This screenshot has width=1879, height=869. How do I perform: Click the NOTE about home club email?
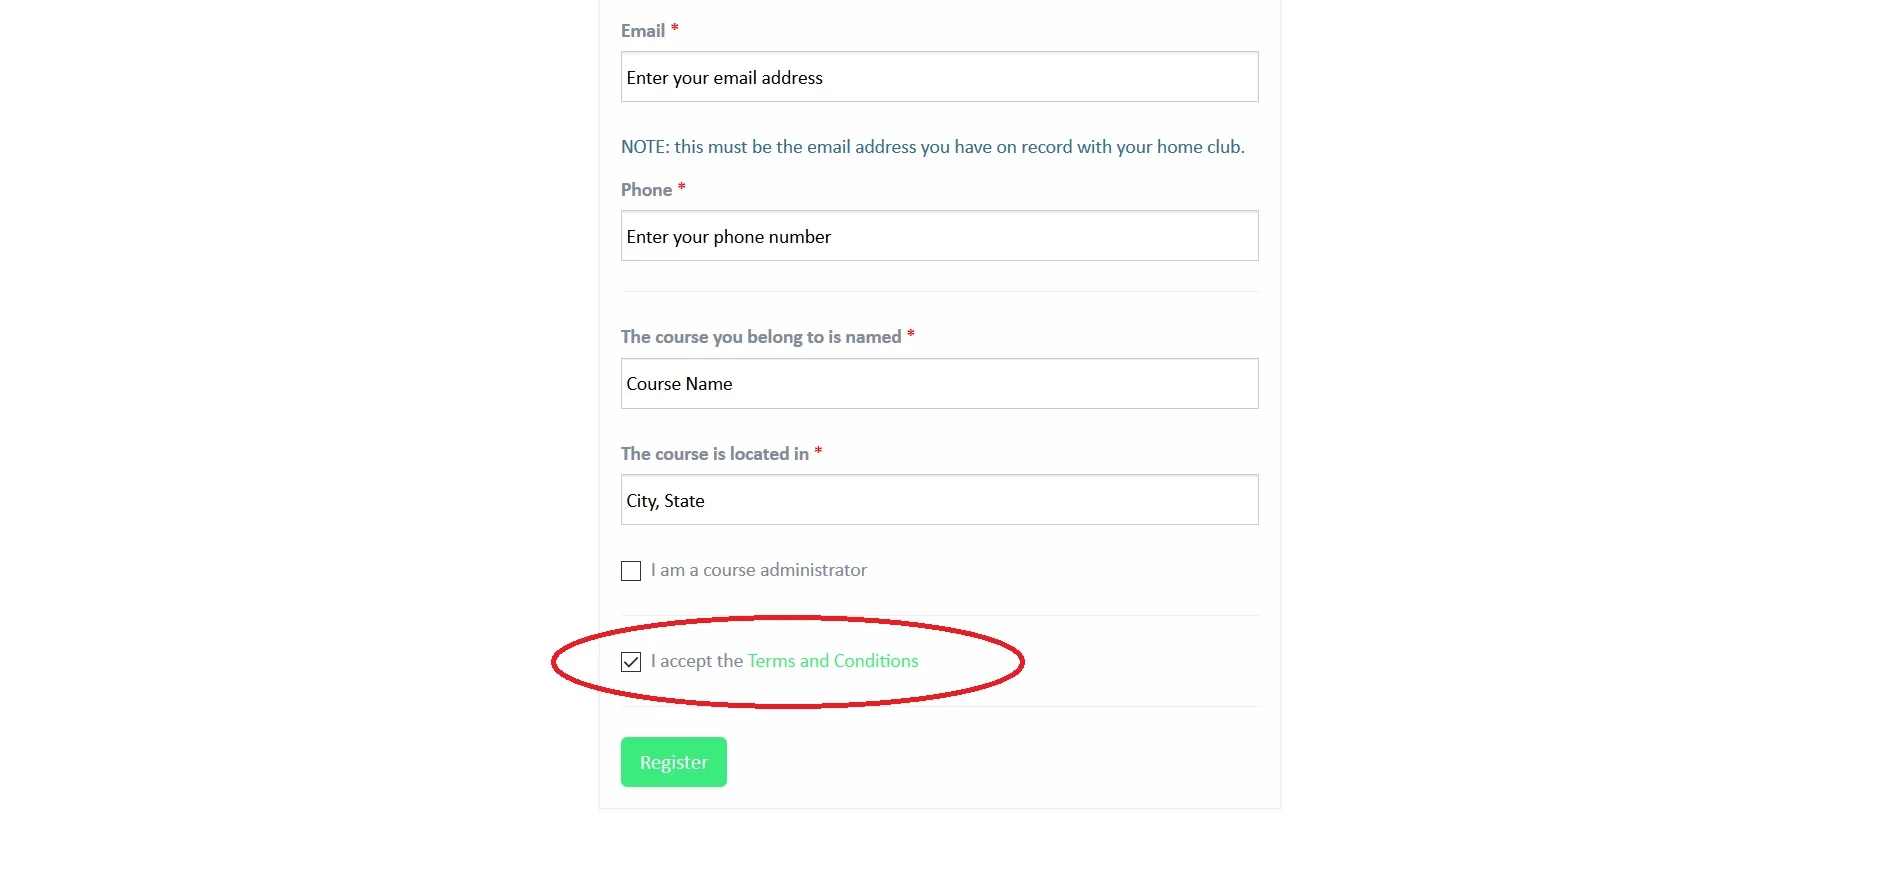pyautogui.click(x=933, y=147)
